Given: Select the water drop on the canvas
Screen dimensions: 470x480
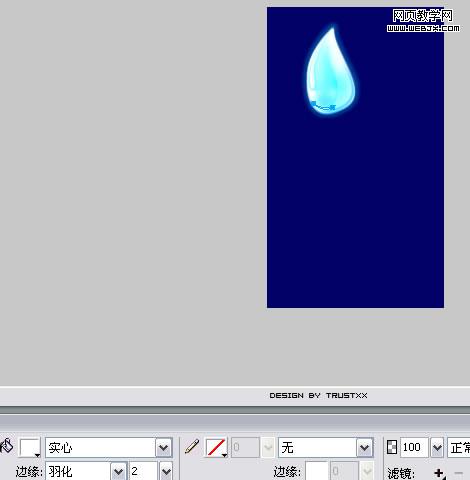Looking at the screenshot, I should click(330, 72).
